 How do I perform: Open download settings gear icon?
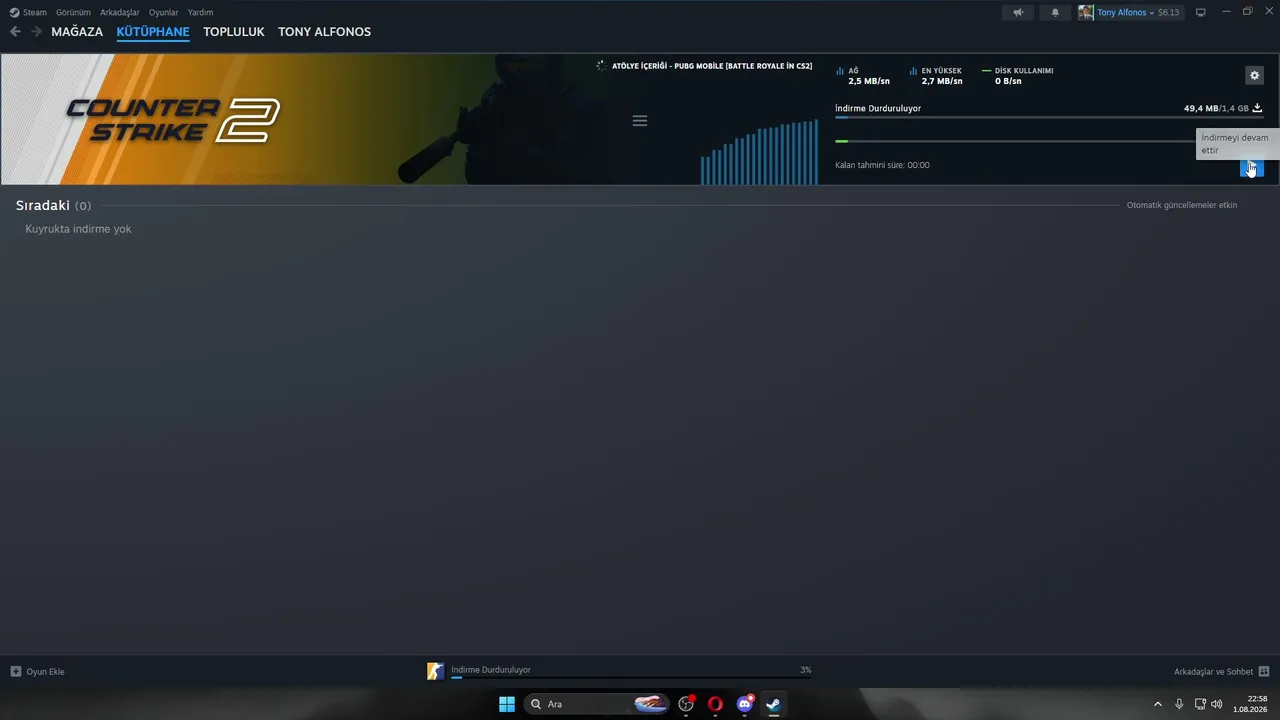pyautogui.click(x=1254, y=75)
